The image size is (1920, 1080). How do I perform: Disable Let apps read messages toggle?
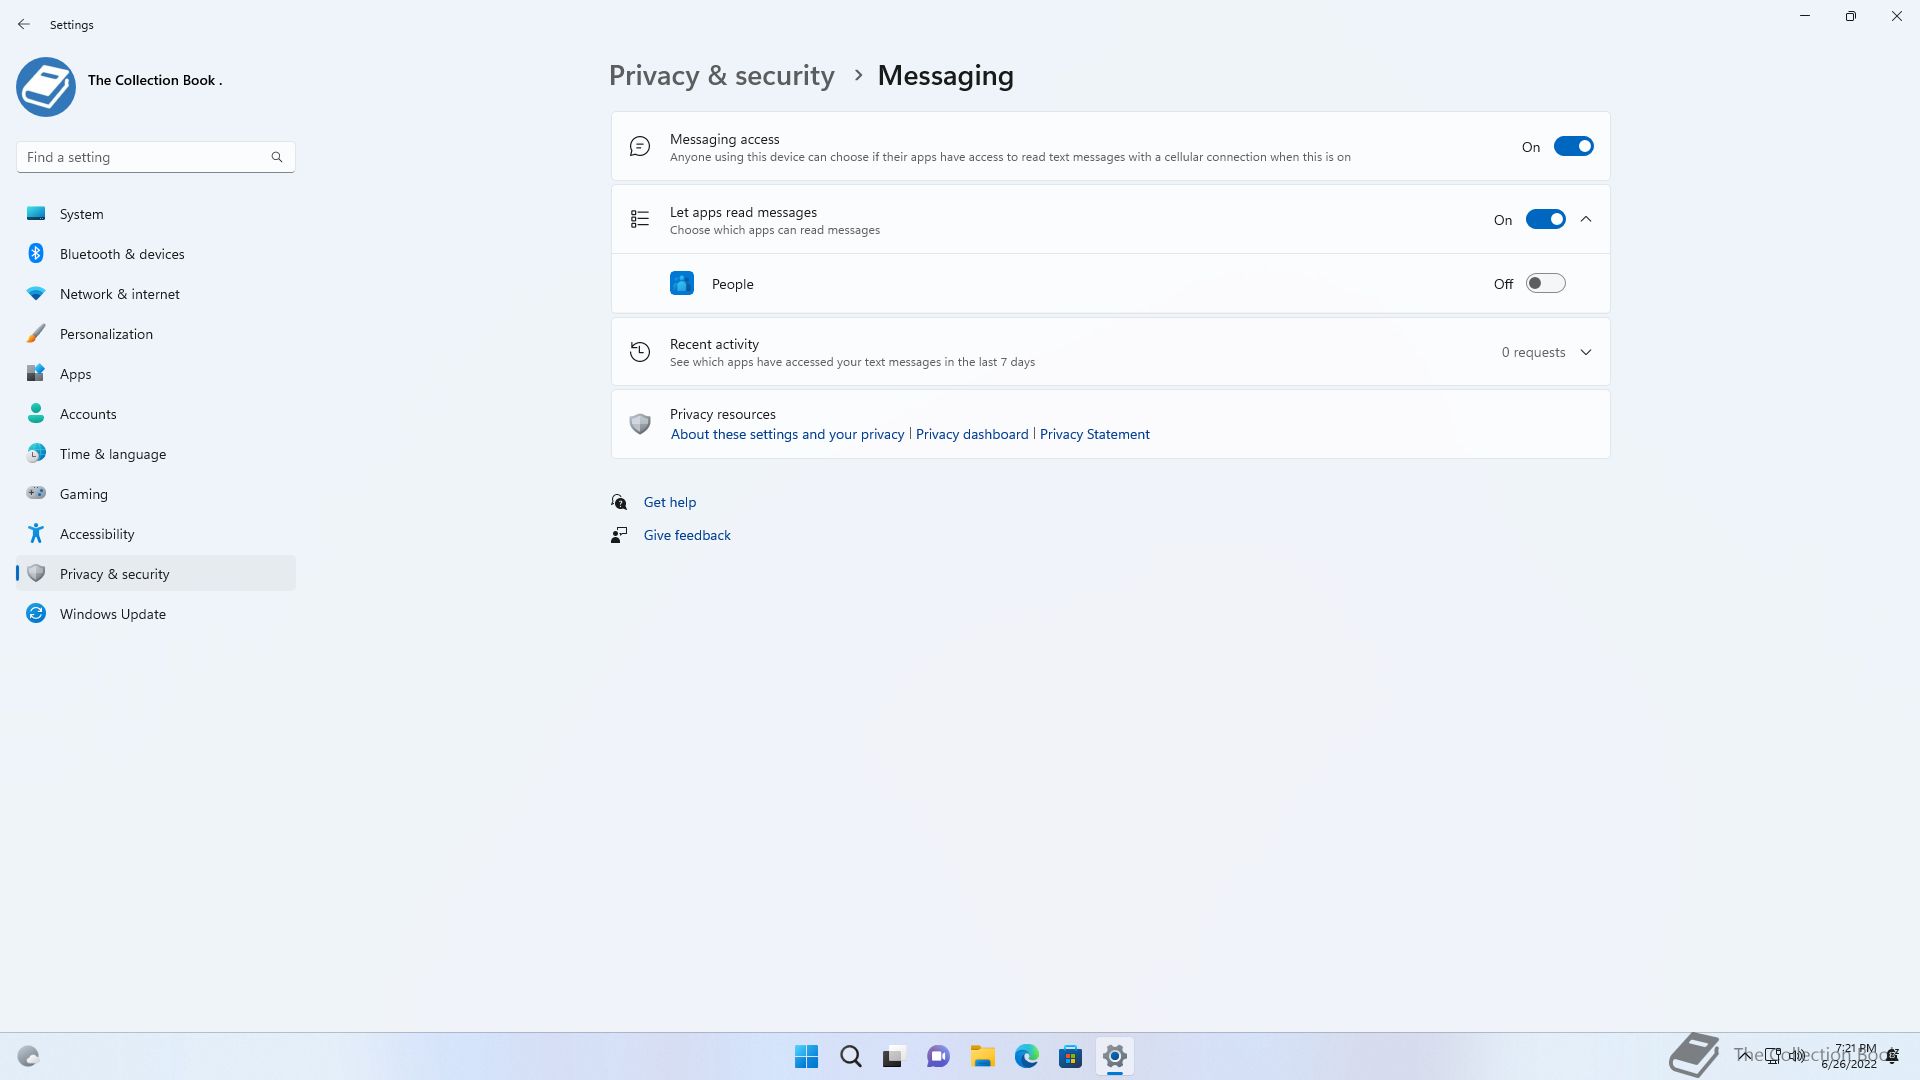(1545, 220)
